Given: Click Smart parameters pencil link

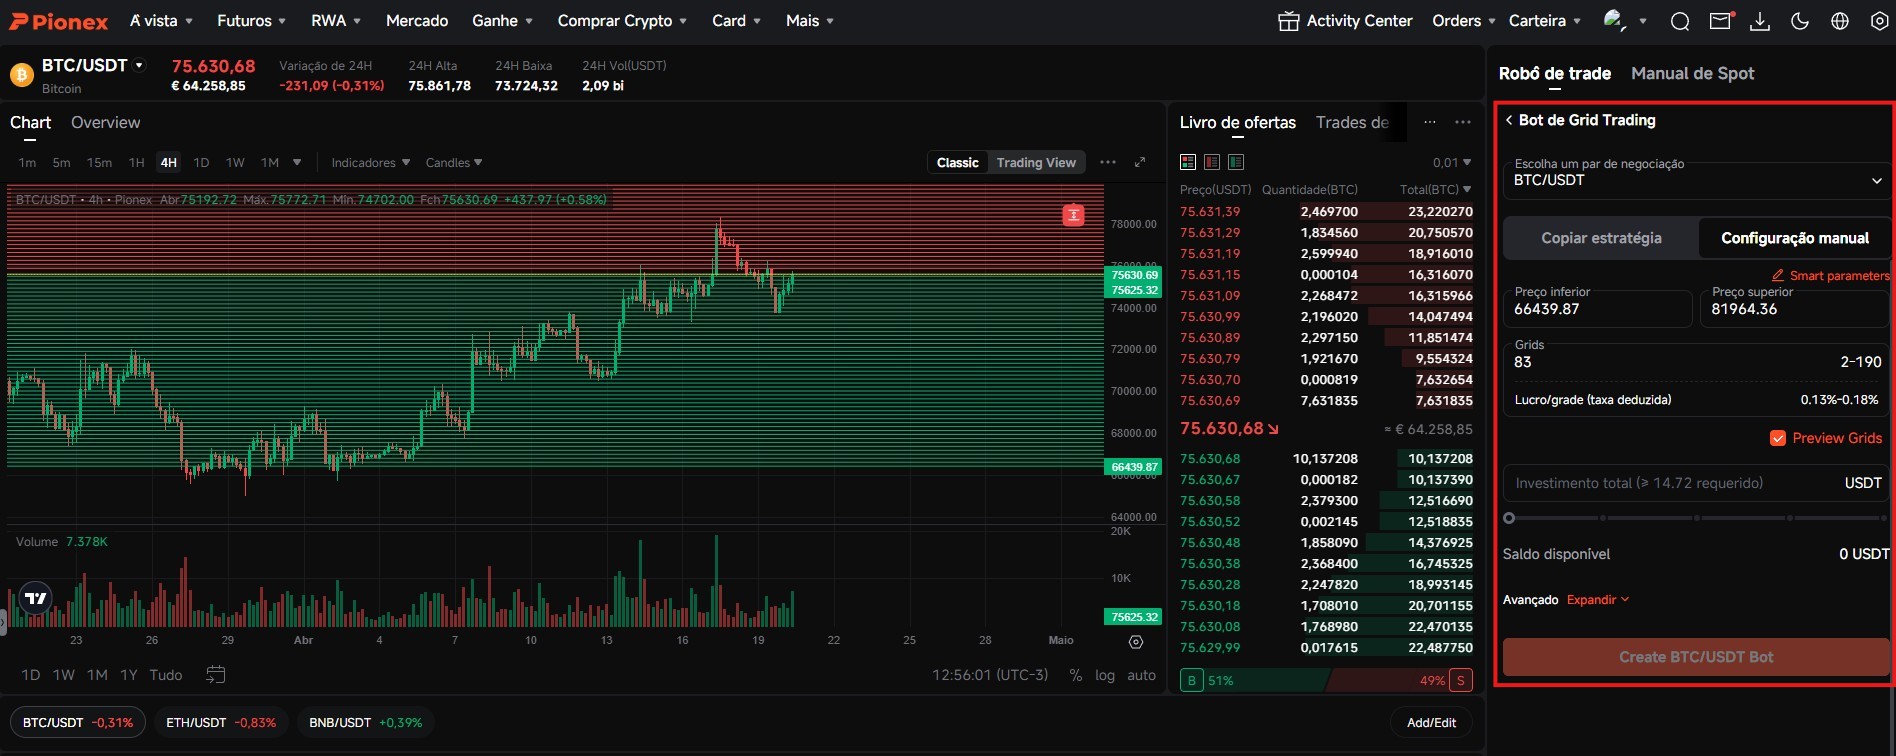Looking at the screenshot, I should pos(1830,275).
